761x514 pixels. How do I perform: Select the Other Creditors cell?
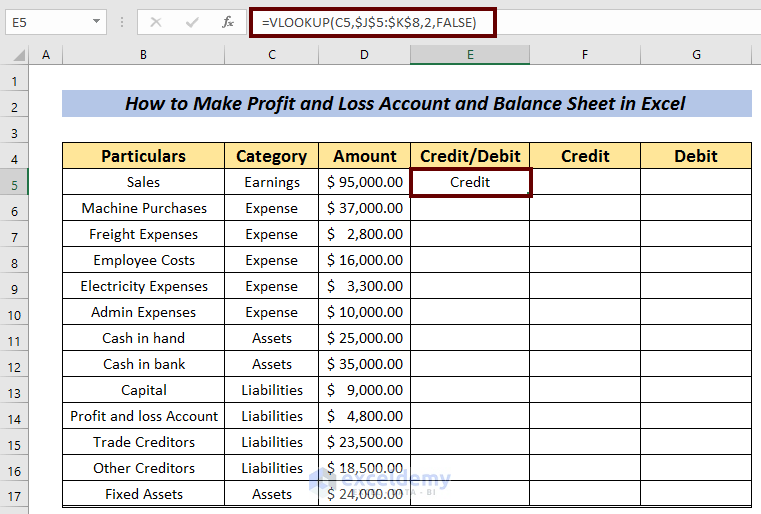[x=143, y=468]
